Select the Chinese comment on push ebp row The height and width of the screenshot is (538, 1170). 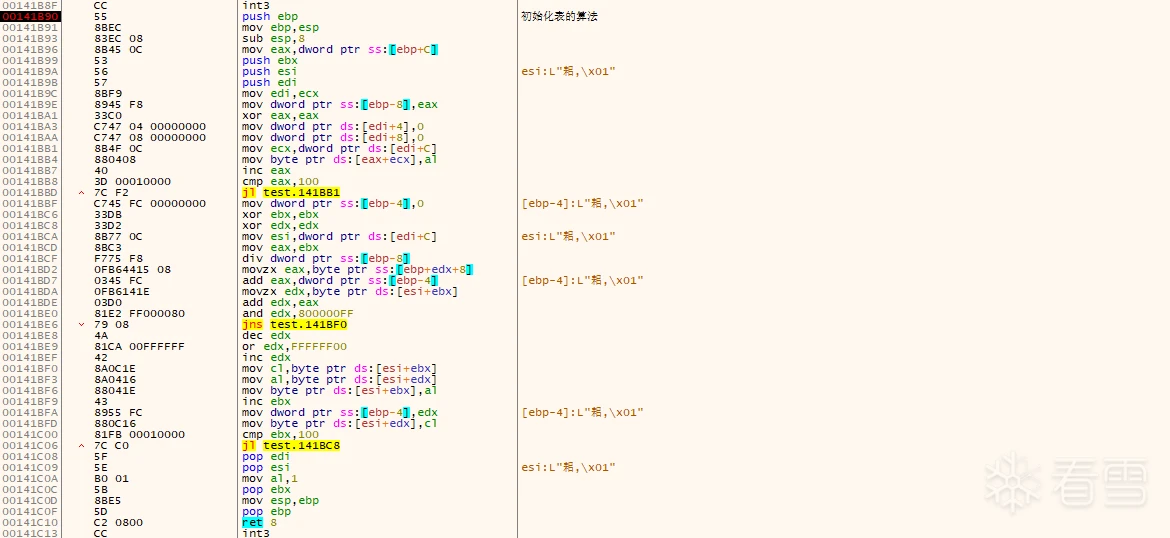pos(560,17)
